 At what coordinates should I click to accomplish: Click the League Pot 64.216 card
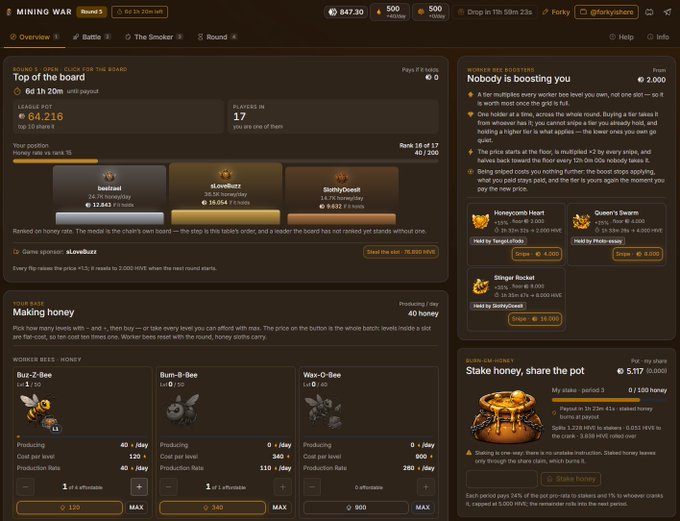pyautogui.click(x=118, y=116)
